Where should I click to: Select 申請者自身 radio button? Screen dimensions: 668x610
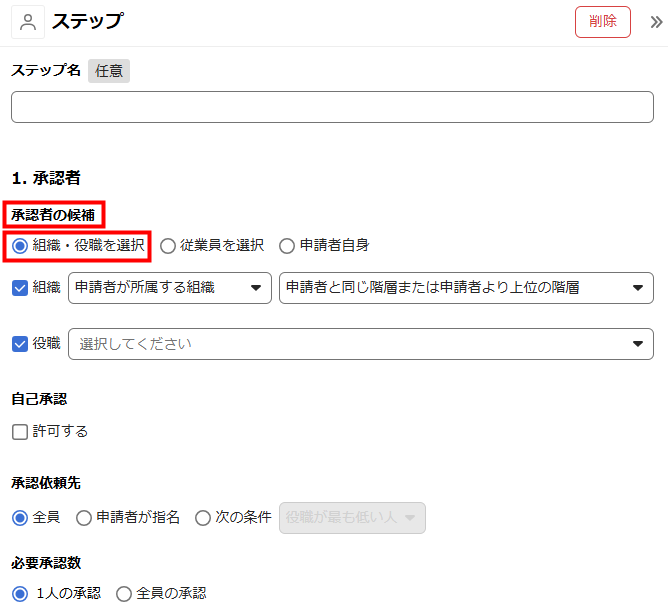click(x=287, y=245)
